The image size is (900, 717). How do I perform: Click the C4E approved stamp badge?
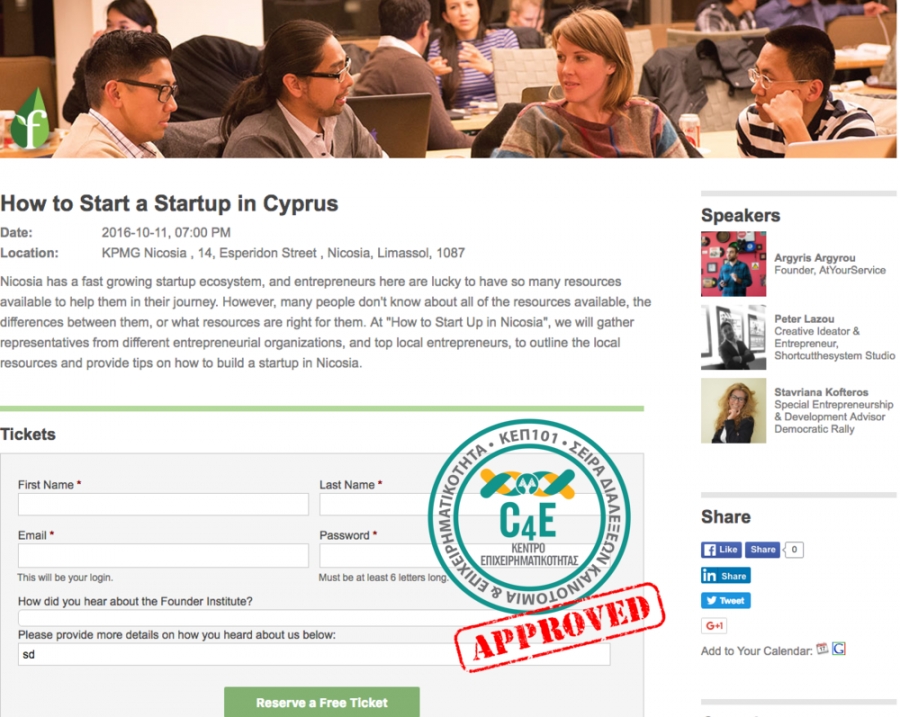529,517
